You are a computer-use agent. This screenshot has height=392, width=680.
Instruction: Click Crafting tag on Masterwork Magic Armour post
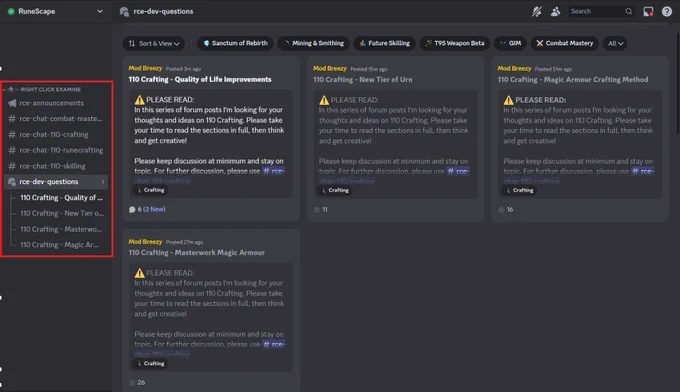click(150, 363)
